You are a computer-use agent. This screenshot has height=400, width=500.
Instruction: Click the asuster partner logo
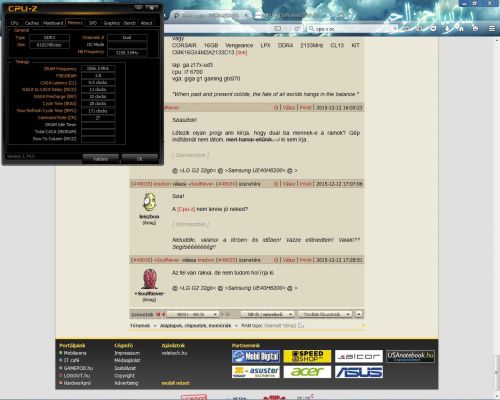[256, 372]
